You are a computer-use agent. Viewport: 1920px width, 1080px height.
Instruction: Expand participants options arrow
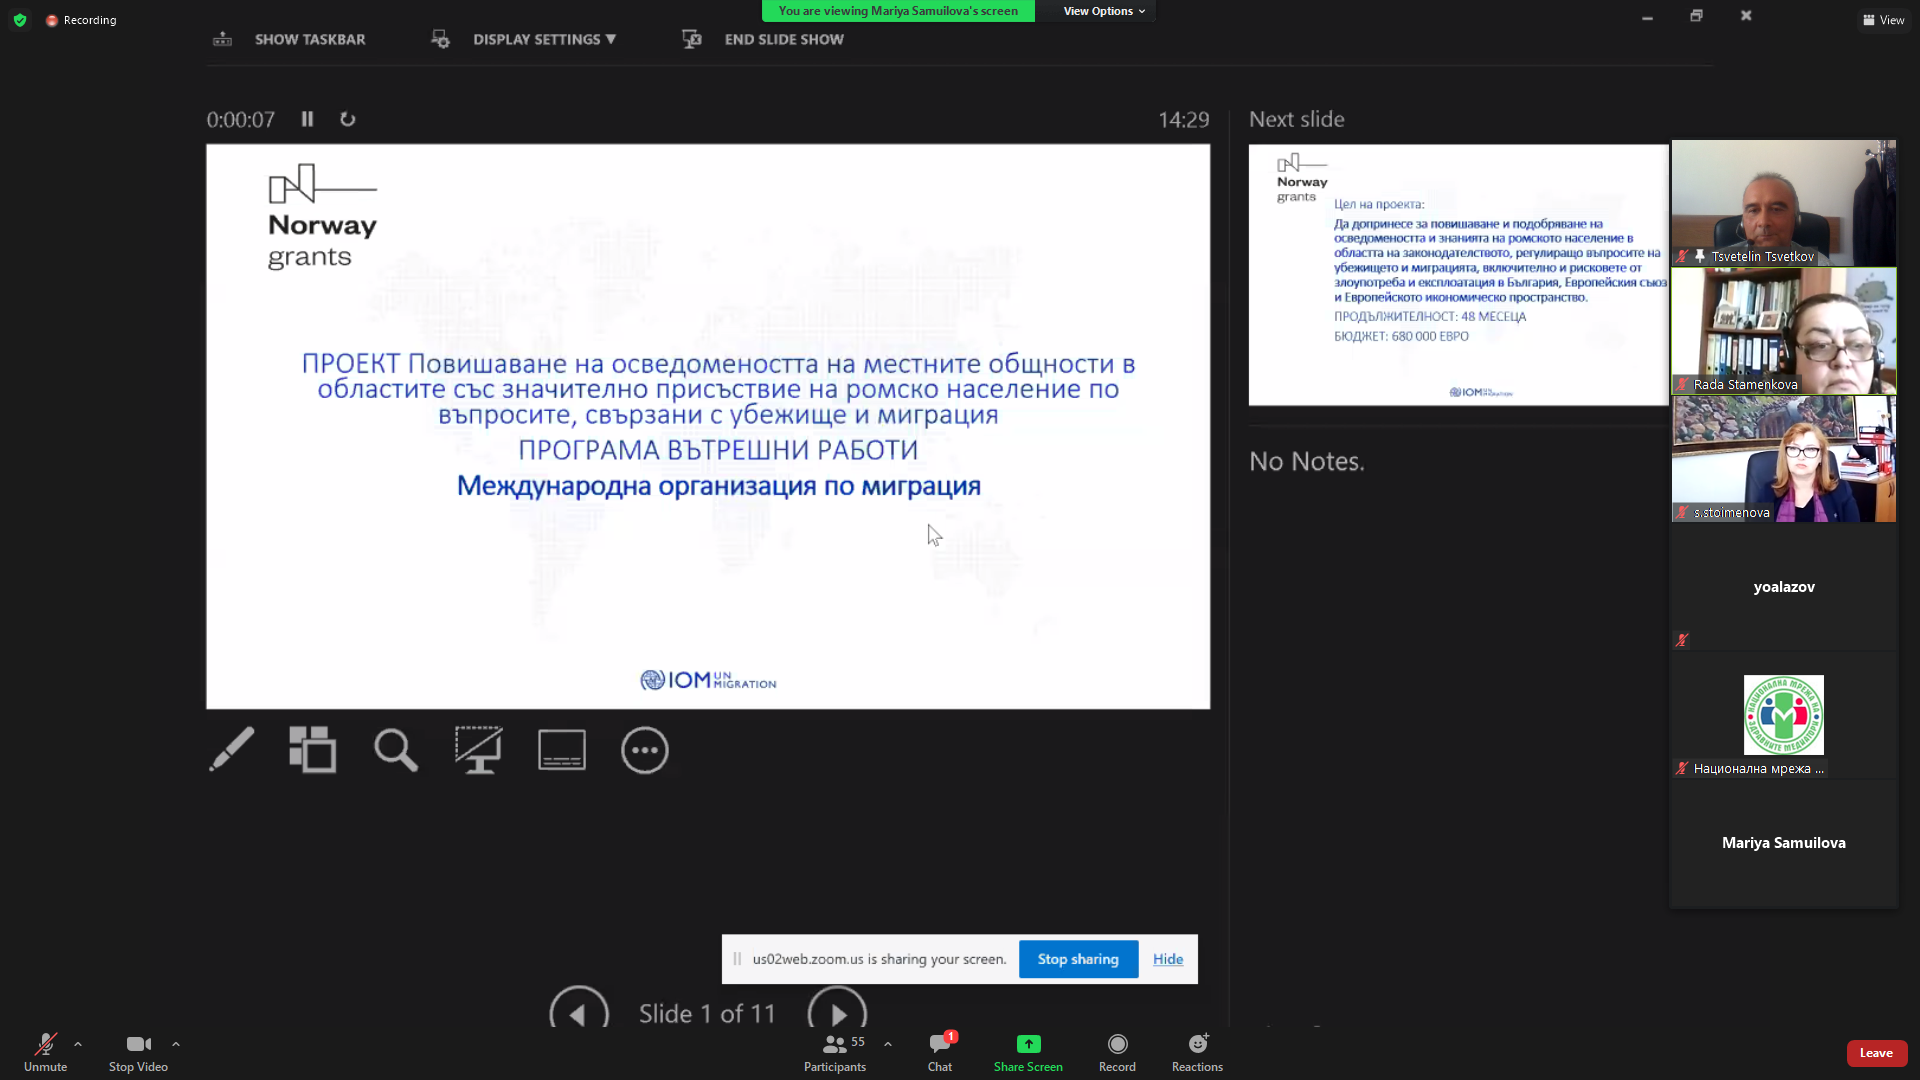[x=888, y=1044]
